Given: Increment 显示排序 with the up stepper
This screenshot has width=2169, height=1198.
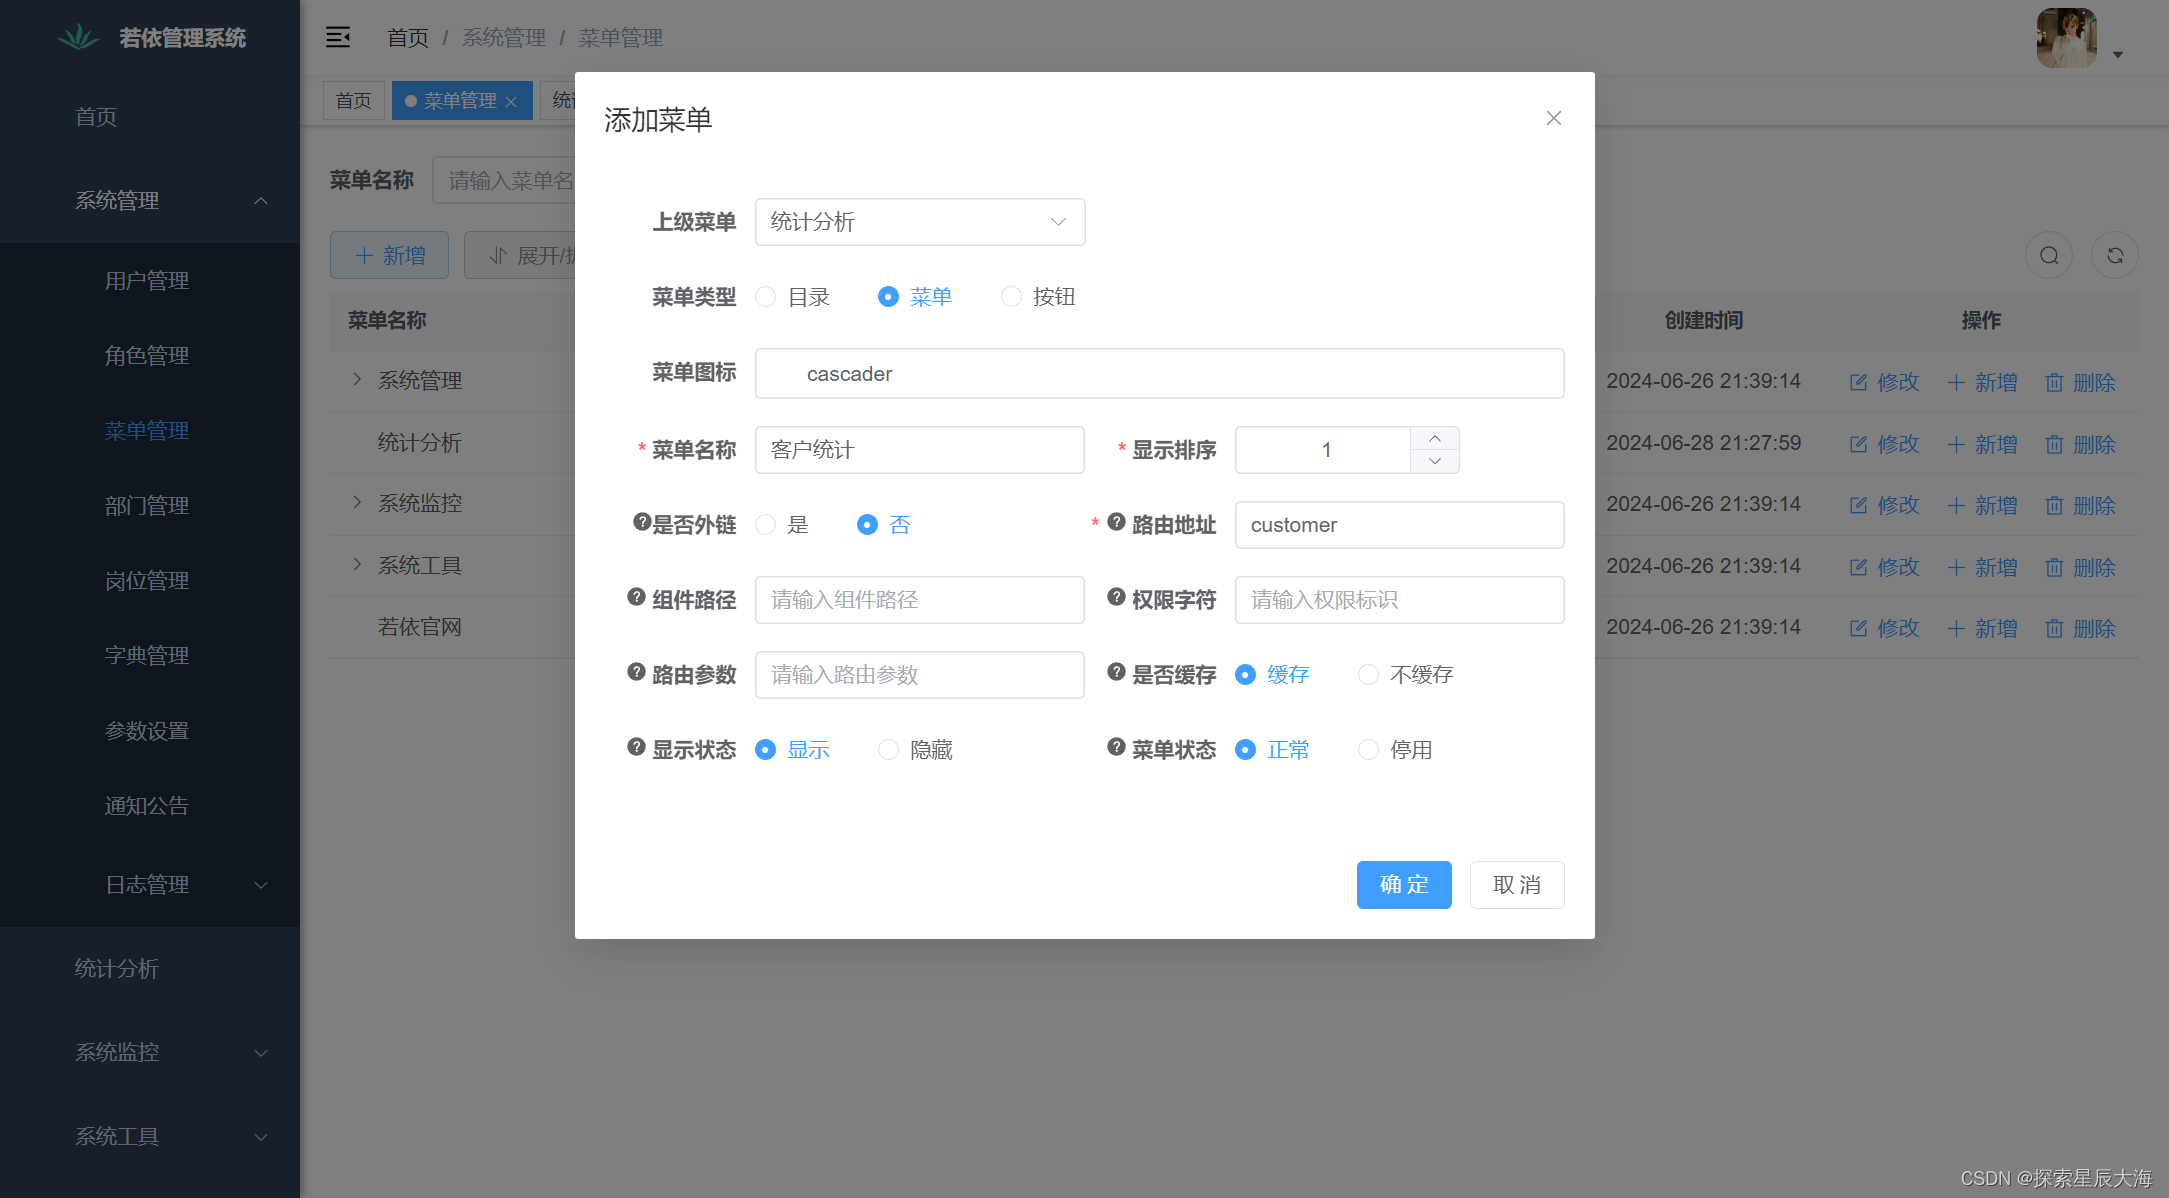Looking at the screenshot, I should tap(1434, 437).
